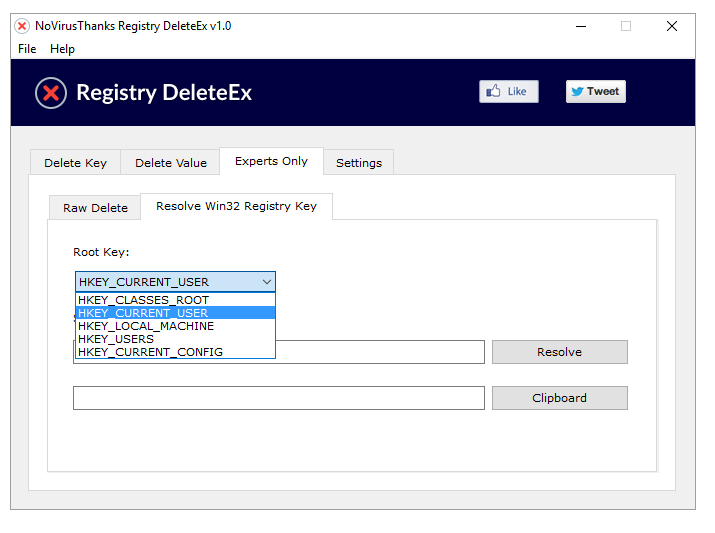Close the Registry DeleteEx window
715x533 pixels.
click(672, 26)
